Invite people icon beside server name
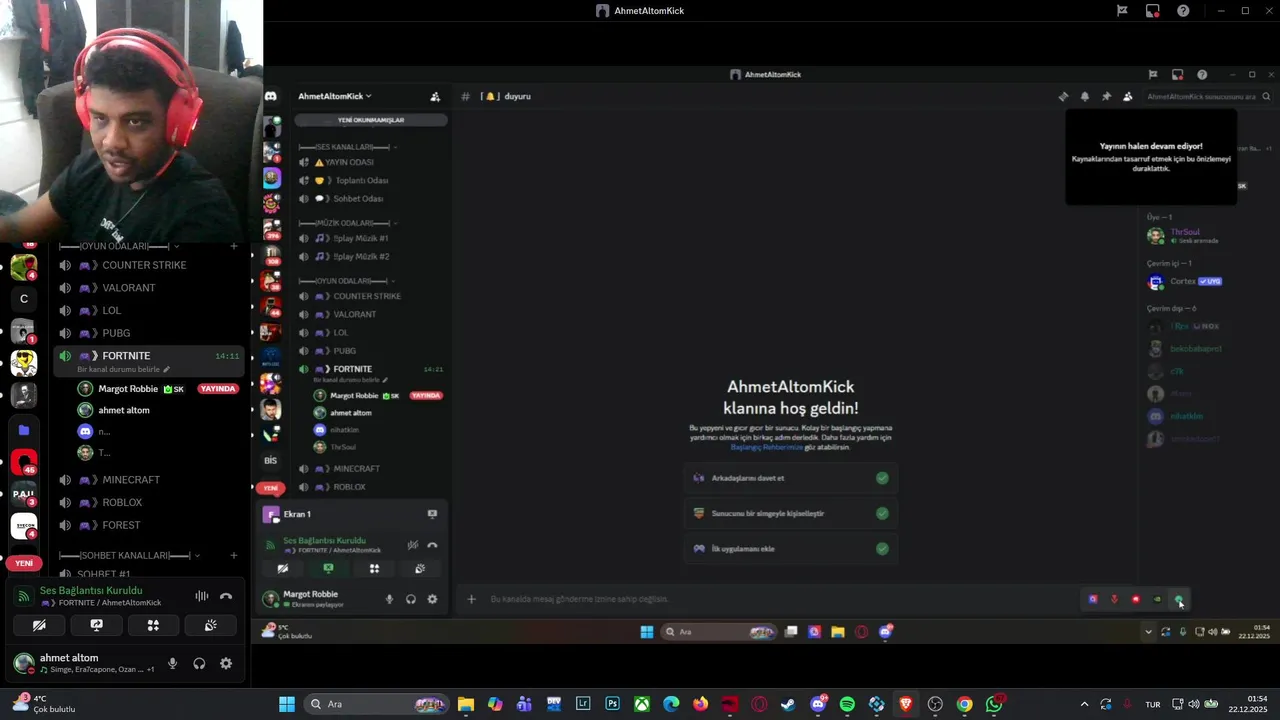This screenshot has width=1280, height=720. pyautogui.click(x=435, y=97)
